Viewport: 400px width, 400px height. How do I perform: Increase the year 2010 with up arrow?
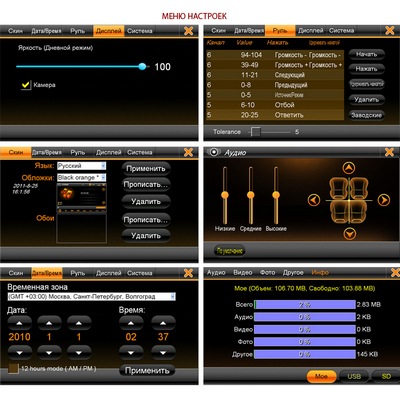pos(20,323)
